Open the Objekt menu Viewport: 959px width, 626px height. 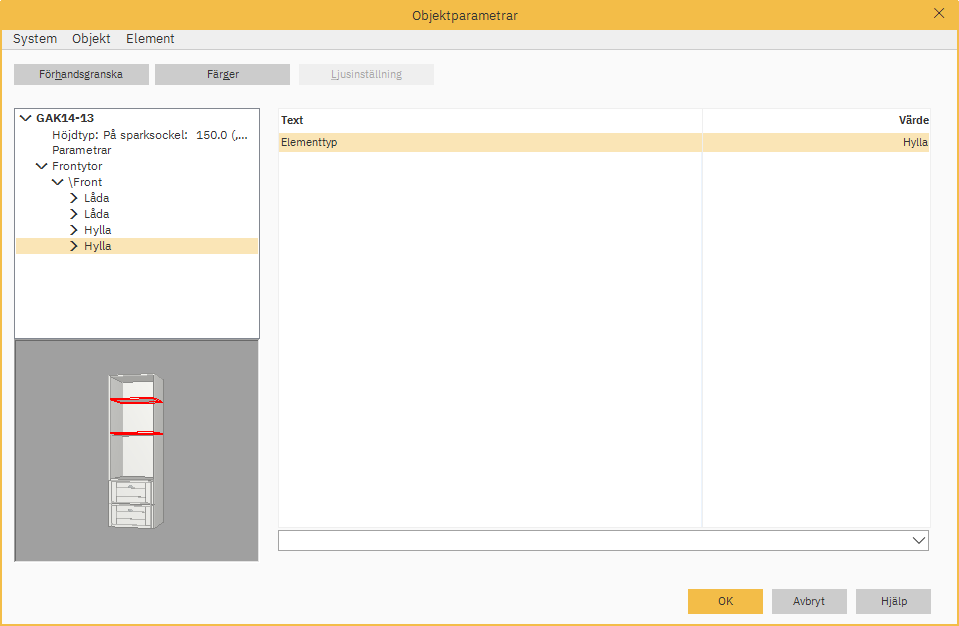(x=91, y=38)
